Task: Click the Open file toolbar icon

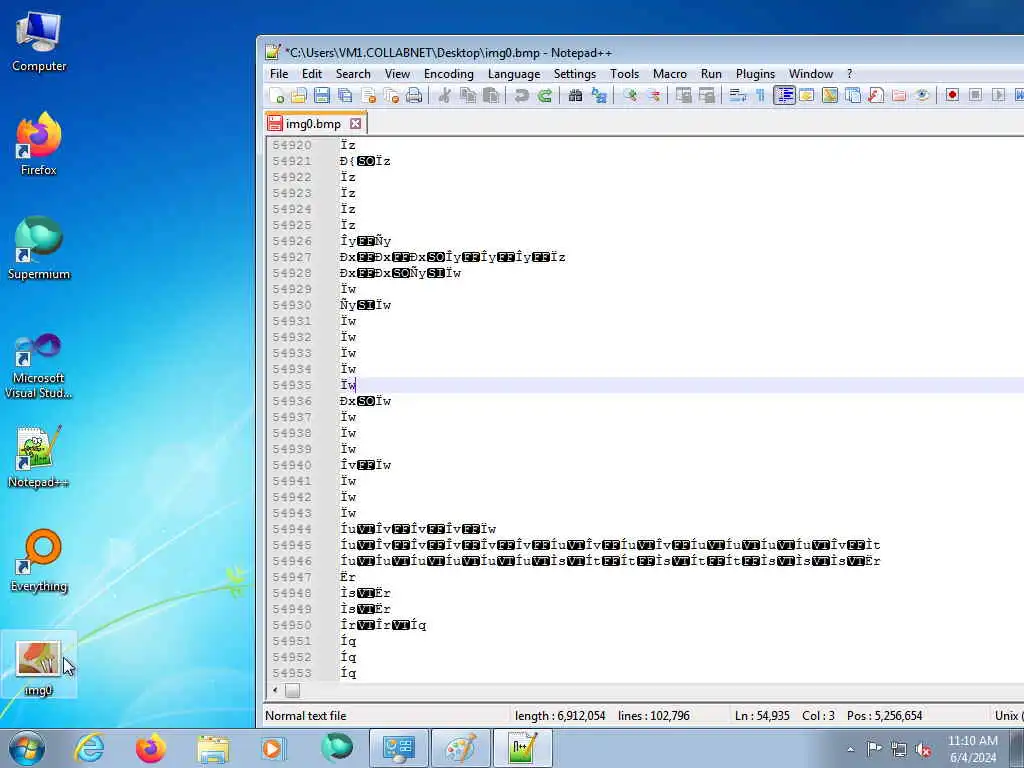Action: 298,96
